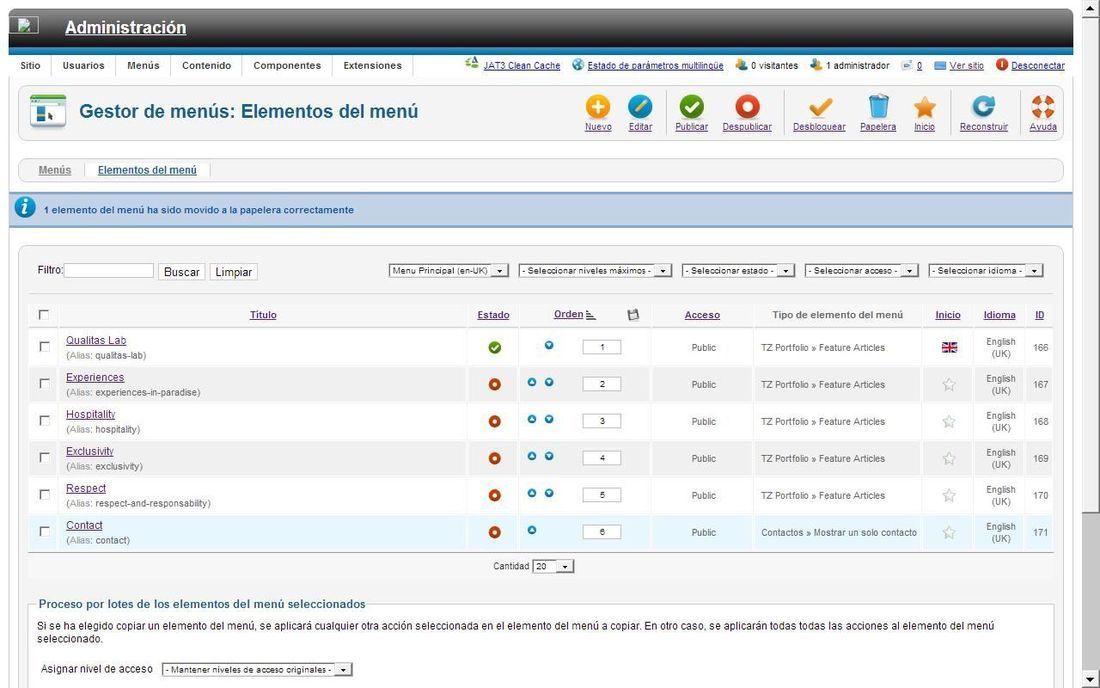The width and height of the screenshot is (1100, 688).
Task: Move Qualitas Lab down in order
Action: coord(549,345)
